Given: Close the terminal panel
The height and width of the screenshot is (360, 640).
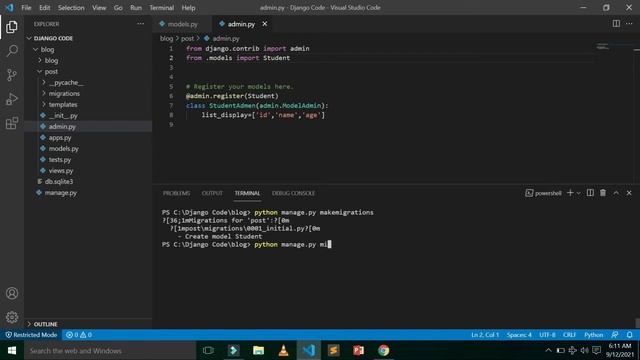Looking at the screenshot, I should coord(629,193).
